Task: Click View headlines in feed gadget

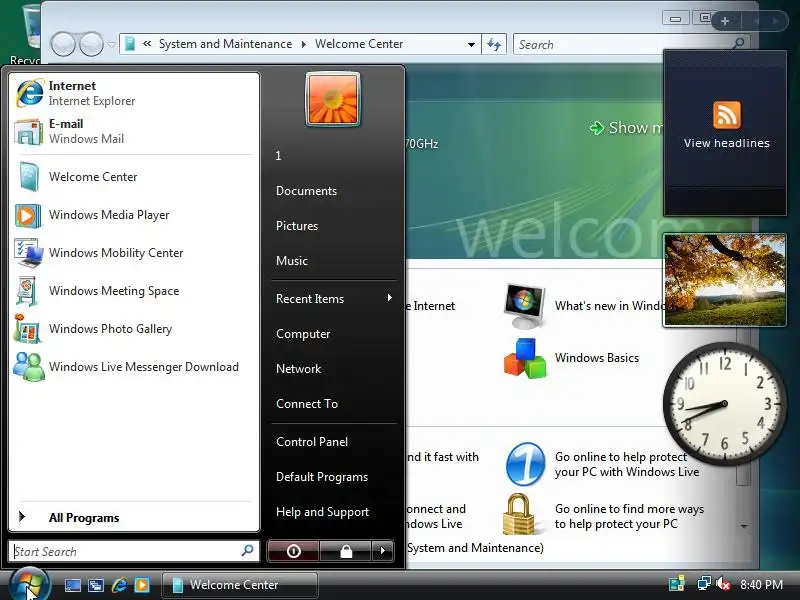Action: [x=727, y=143]
